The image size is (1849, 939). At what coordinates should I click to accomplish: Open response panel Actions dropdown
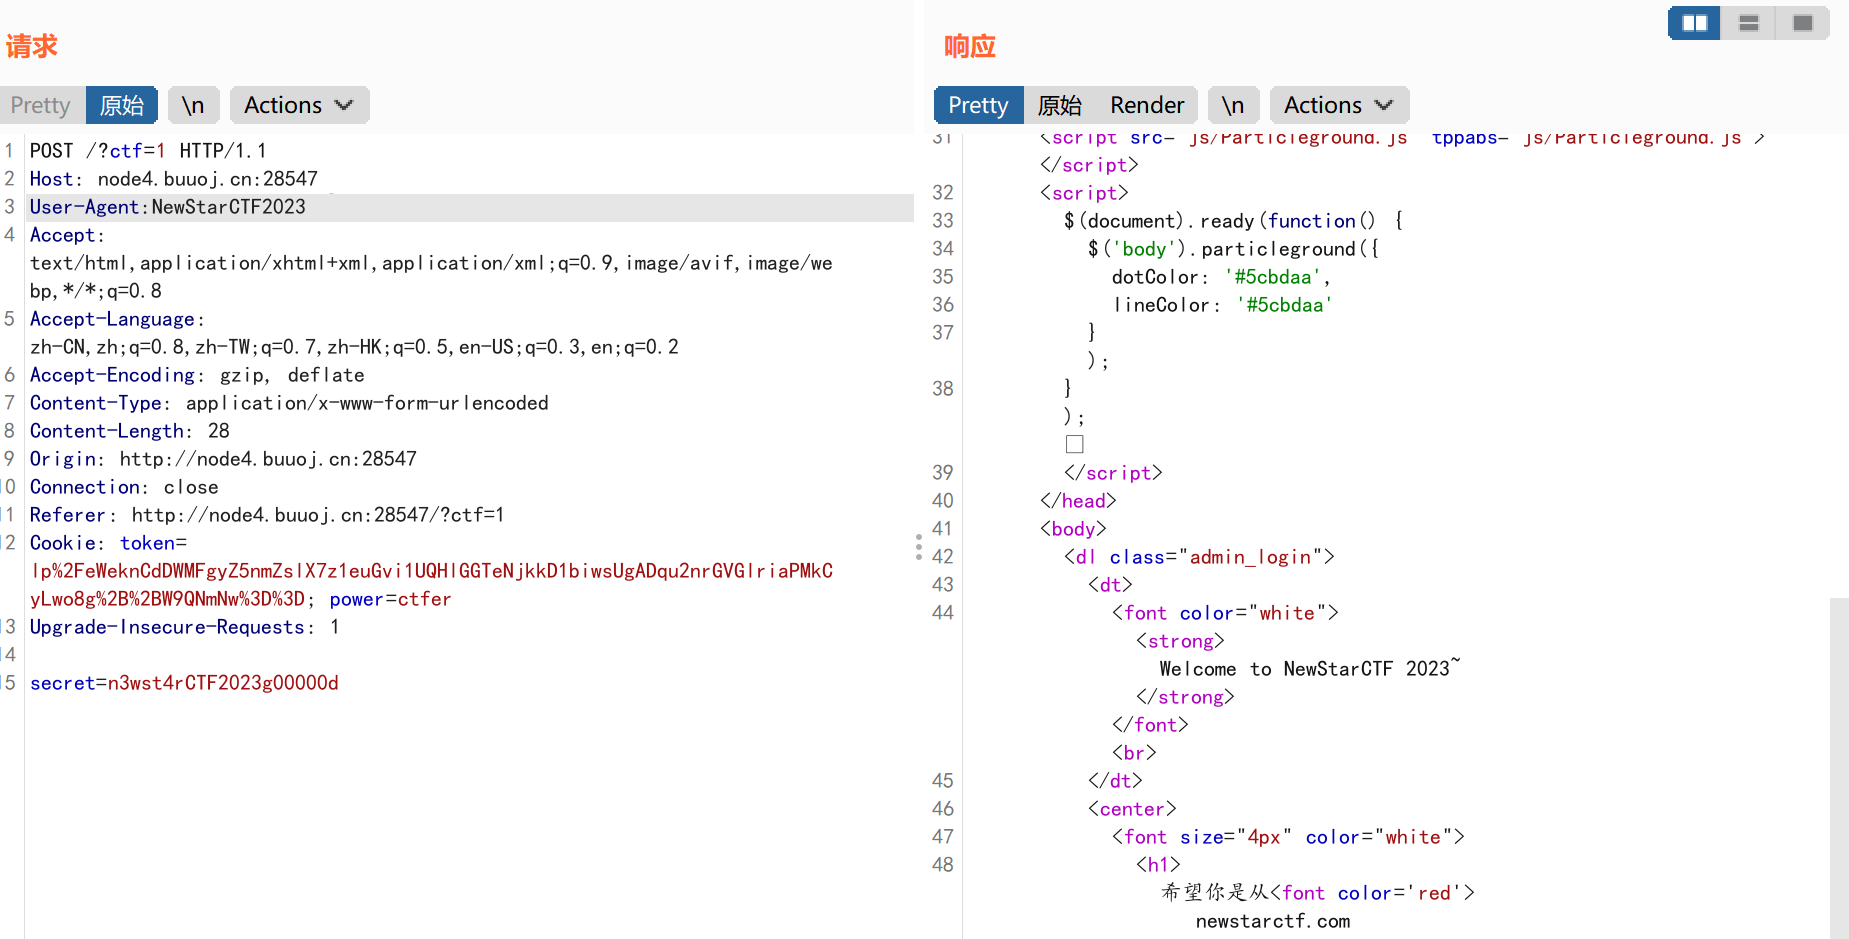(1339, 105)
